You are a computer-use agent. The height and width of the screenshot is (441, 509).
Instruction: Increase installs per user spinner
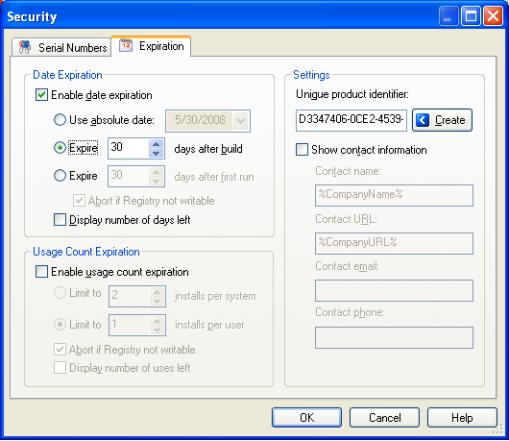[157, 320]
